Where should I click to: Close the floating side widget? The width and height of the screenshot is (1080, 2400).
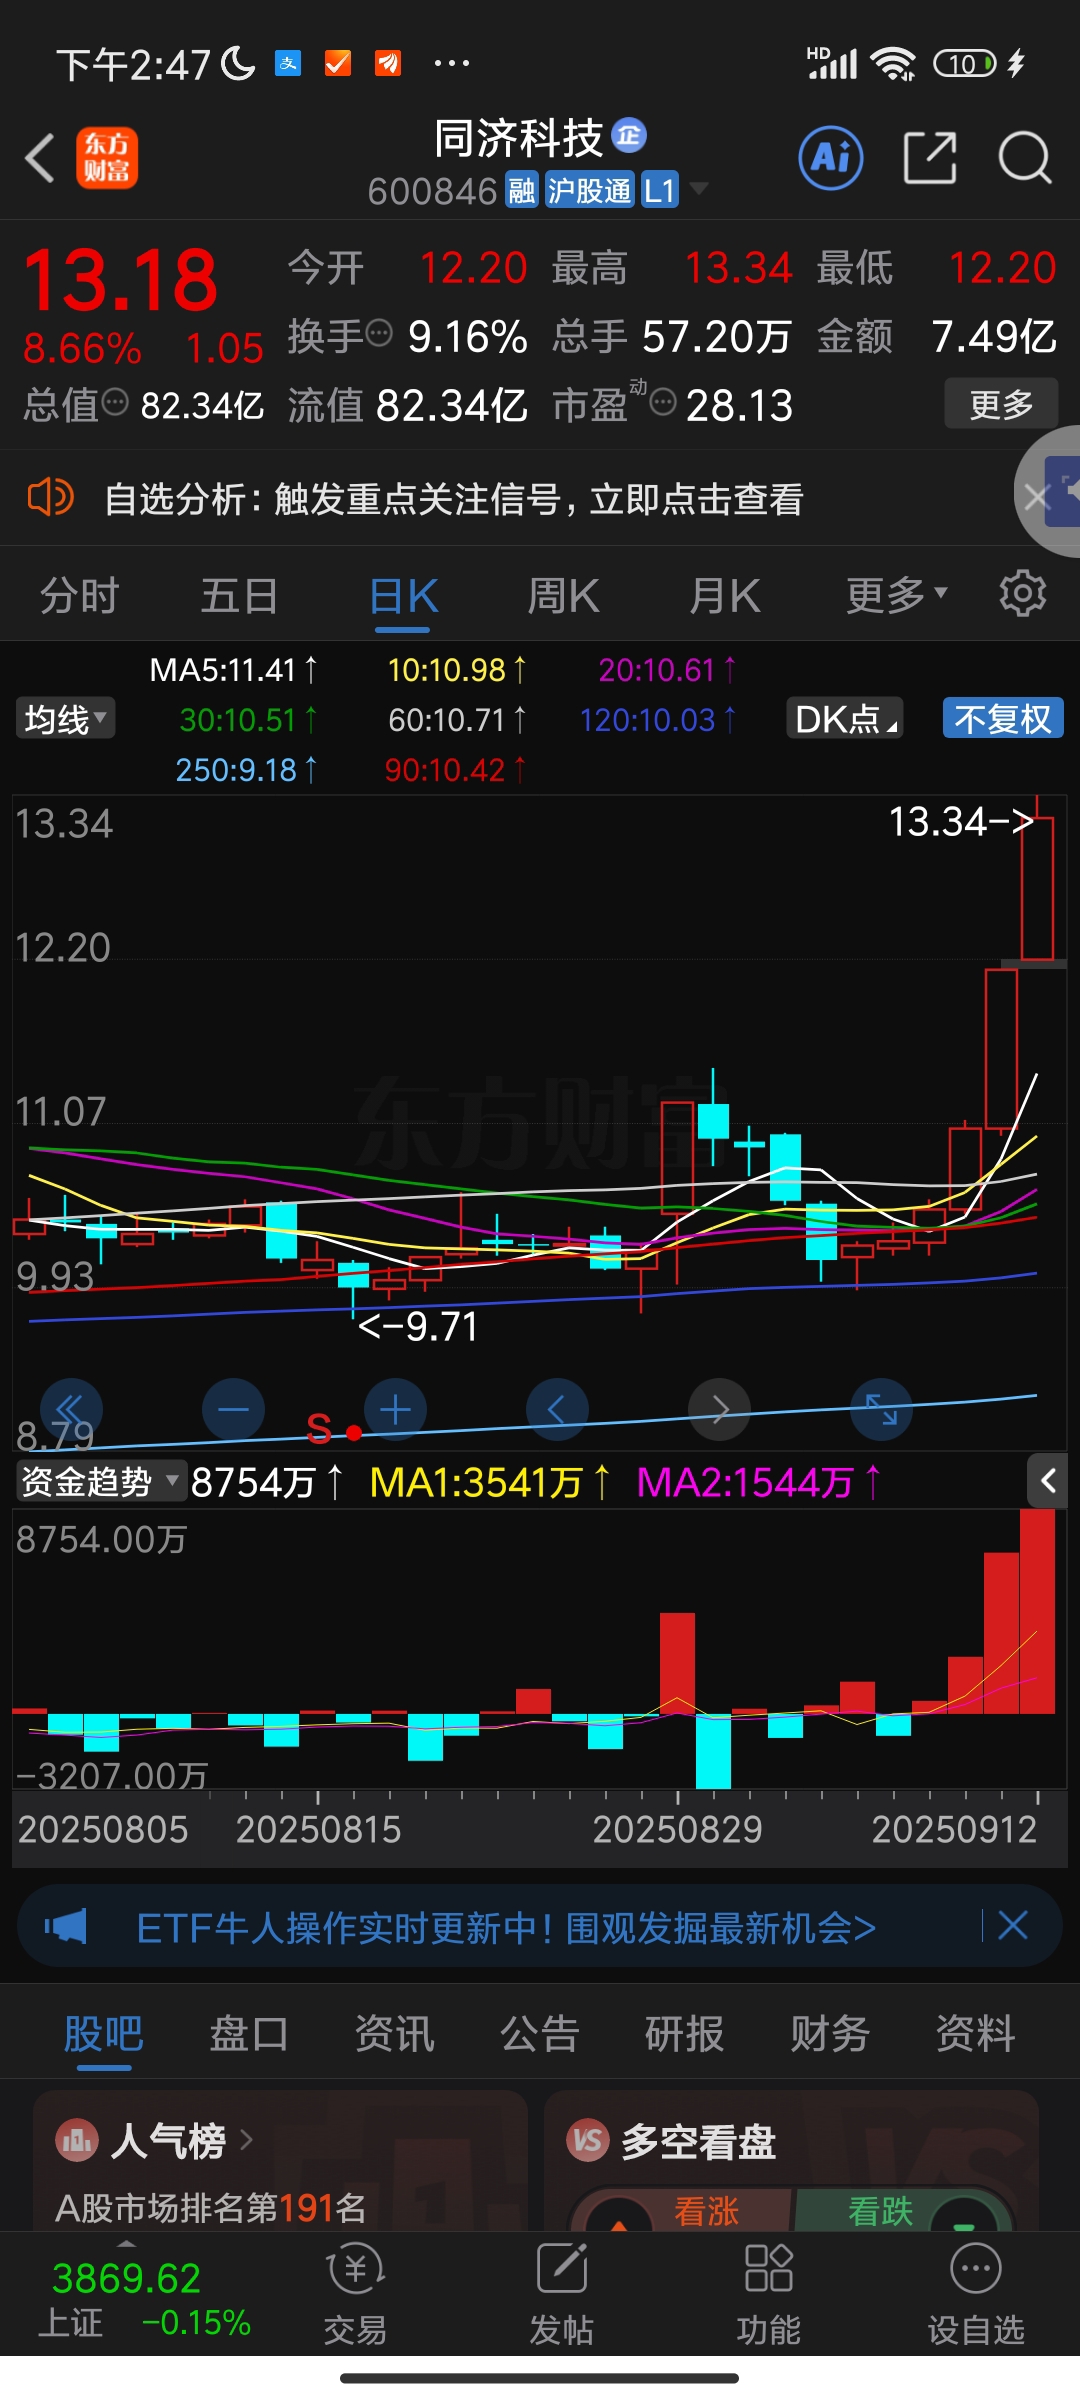(1037, 496)
